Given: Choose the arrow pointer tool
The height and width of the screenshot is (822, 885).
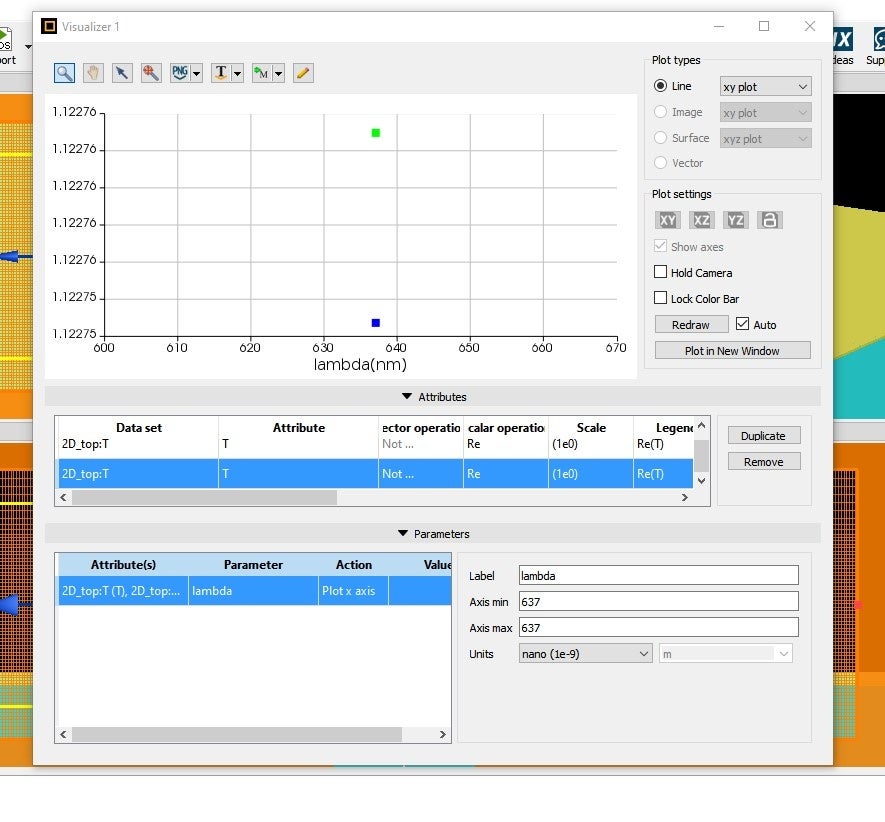Looking at the screenshot, I should (x=121, y=73).
